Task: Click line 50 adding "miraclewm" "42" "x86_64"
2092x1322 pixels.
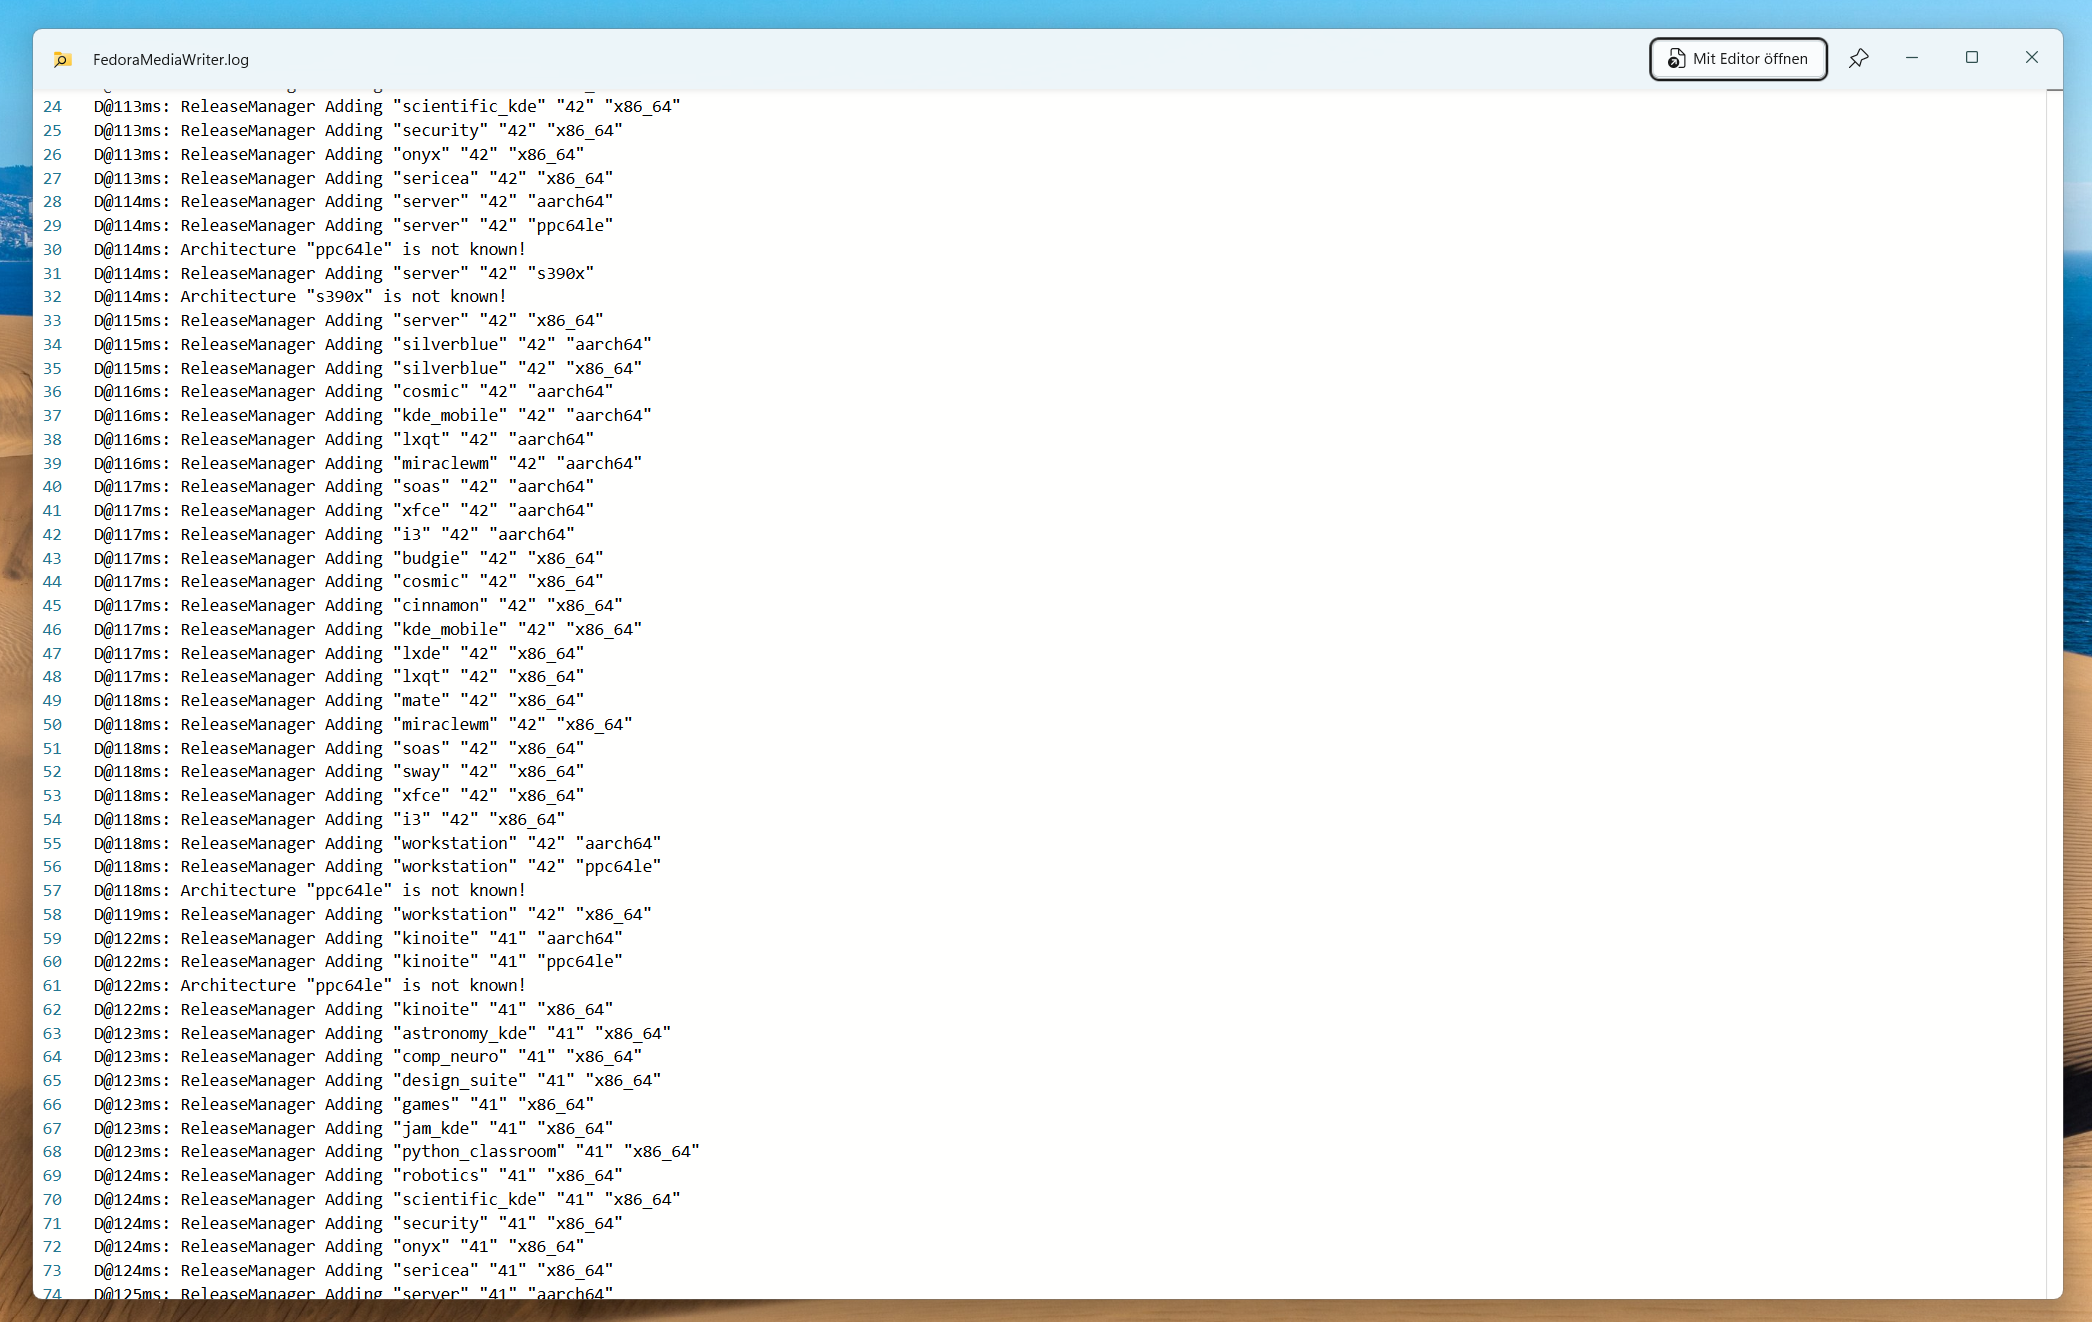Action: coord(363,725)
